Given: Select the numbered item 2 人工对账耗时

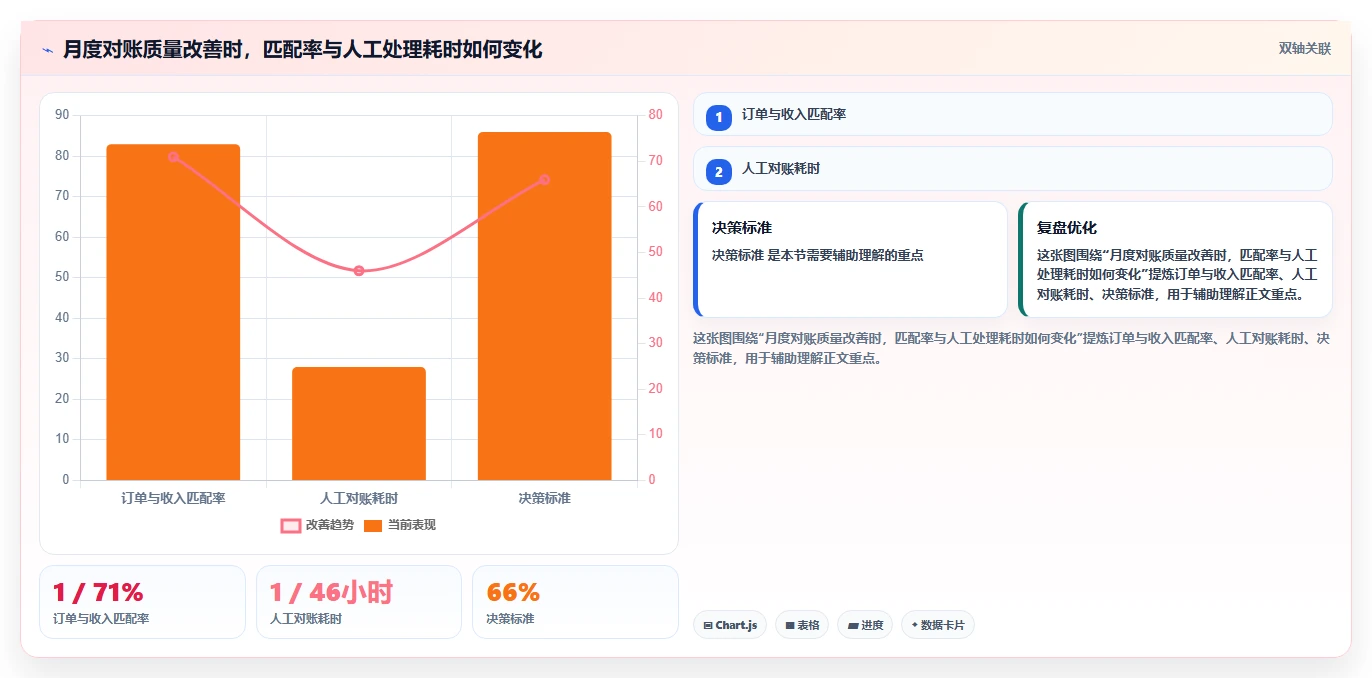Looking at the screenshot, I should coord(1012,168).
